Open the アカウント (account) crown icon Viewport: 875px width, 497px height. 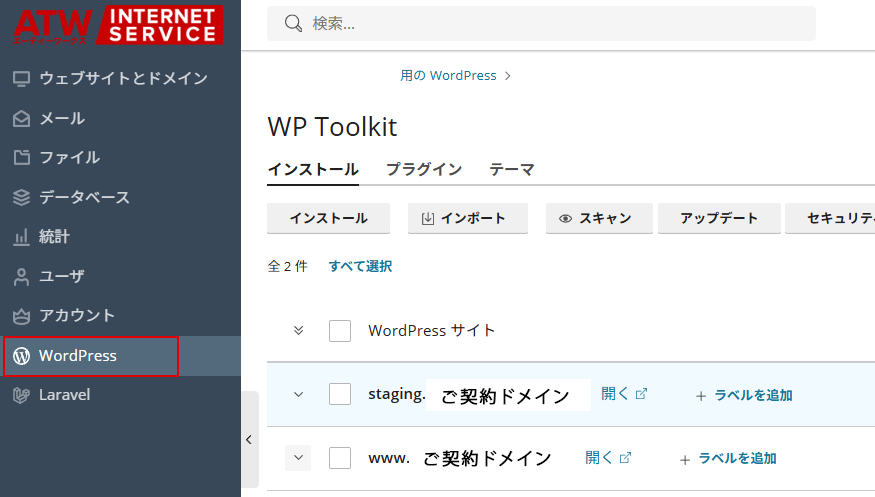tap(21, 315)
